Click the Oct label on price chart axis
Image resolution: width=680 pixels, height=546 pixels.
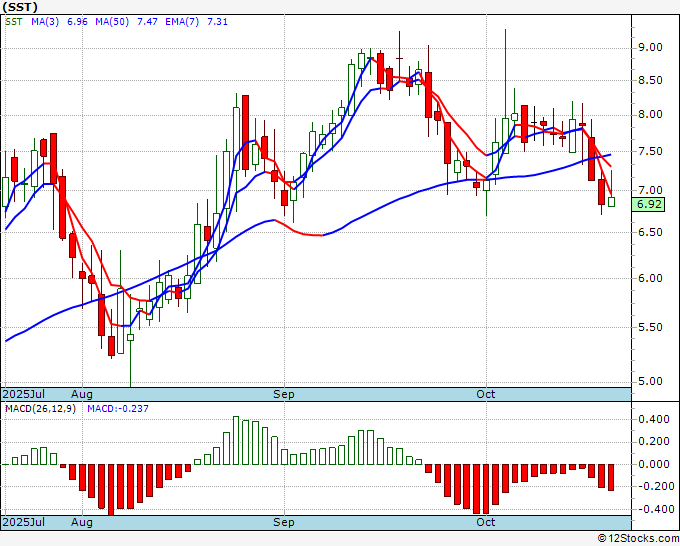click(x=486, y=394)
